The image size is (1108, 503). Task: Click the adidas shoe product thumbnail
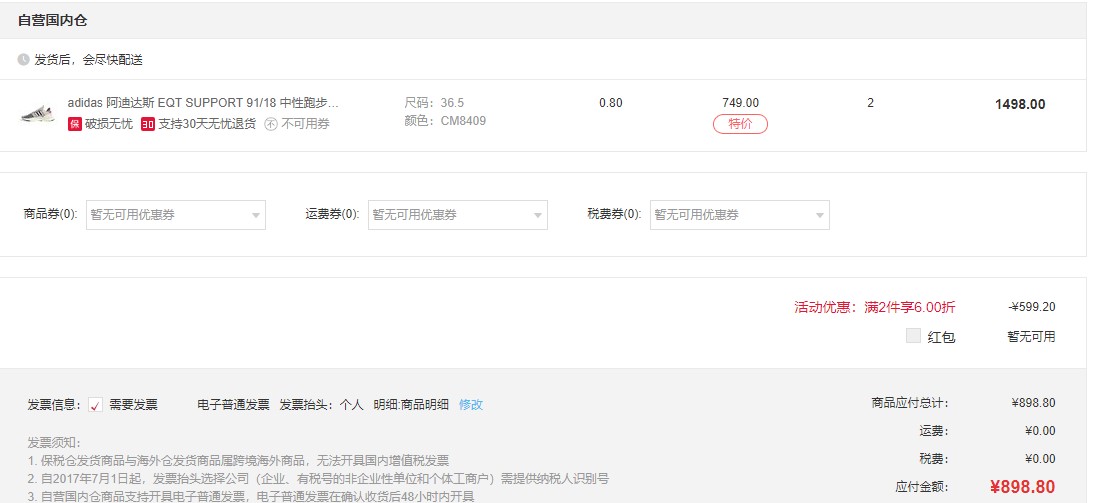(x=37, y=114)
